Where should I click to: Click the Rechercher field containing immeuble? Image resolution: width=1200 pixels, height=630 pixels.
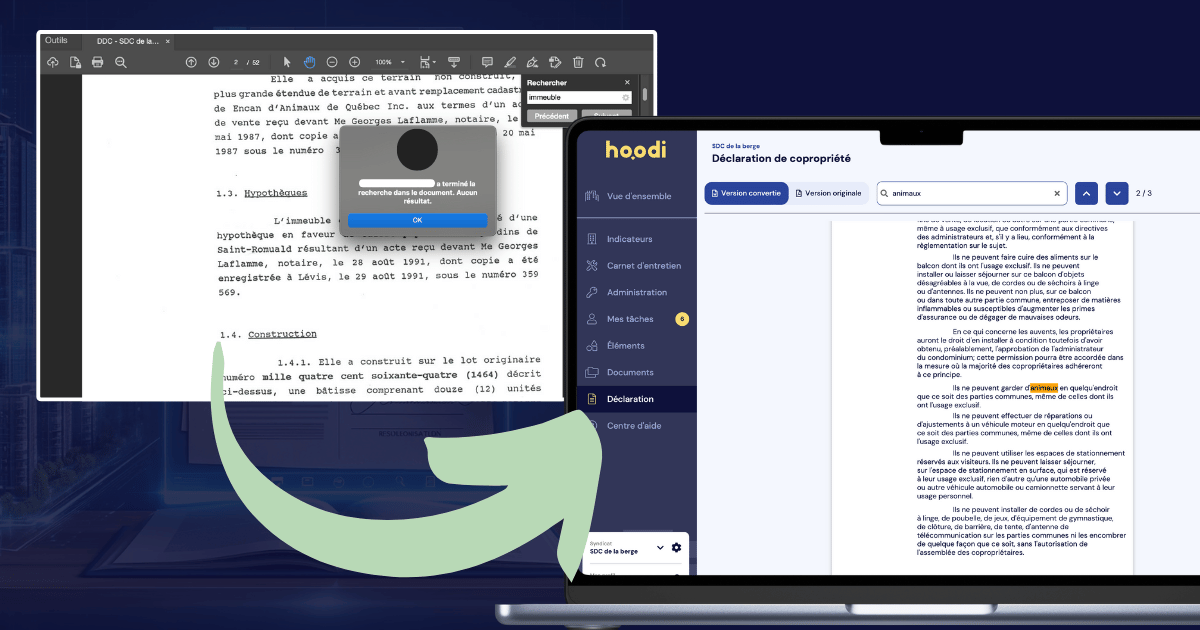[579, 98]
